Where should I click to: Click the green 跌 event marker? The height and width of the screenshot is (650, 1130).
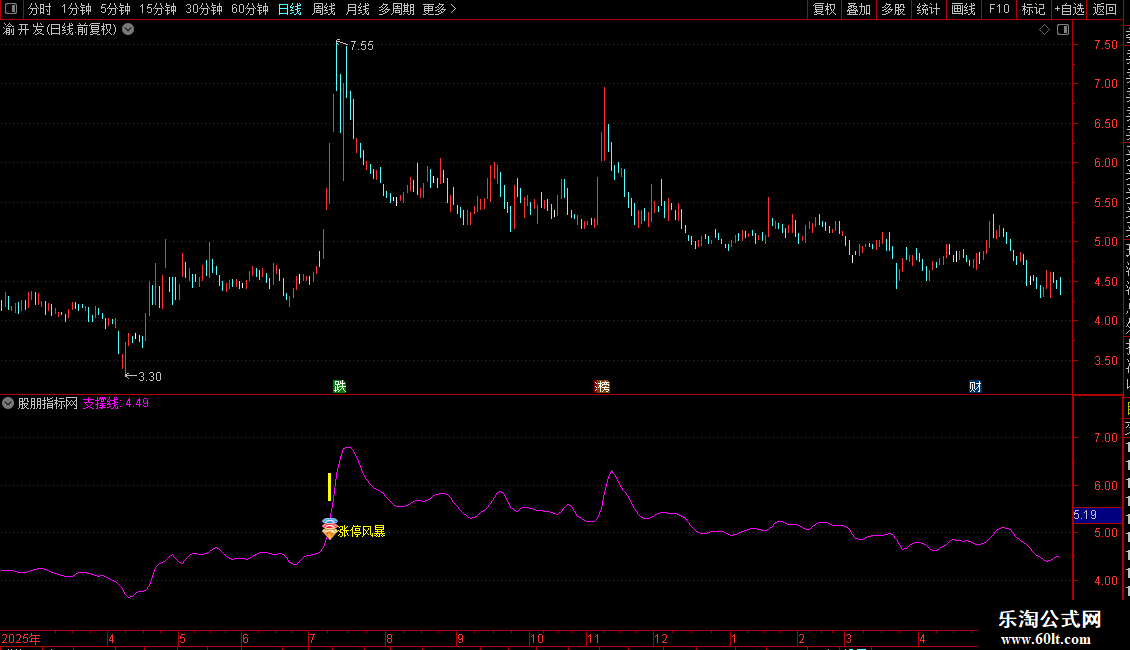click(340, 386)
